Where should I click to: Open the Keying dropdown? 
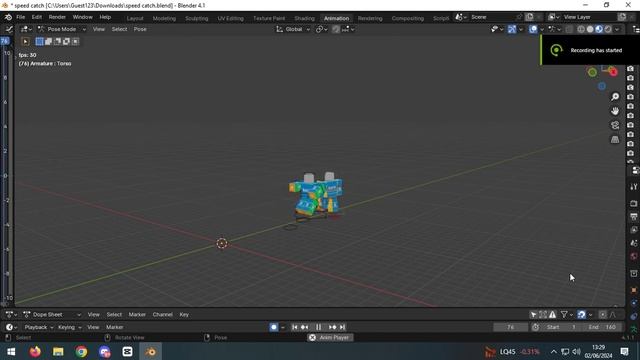69,327
